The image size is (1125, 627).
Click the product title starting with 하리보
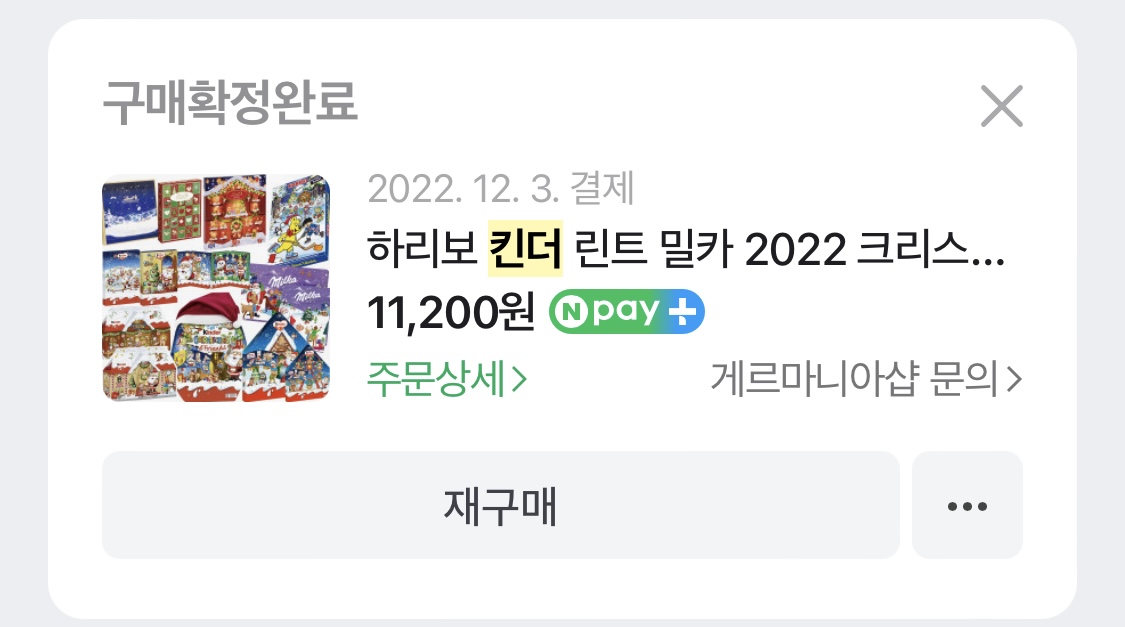click(686, 249)
